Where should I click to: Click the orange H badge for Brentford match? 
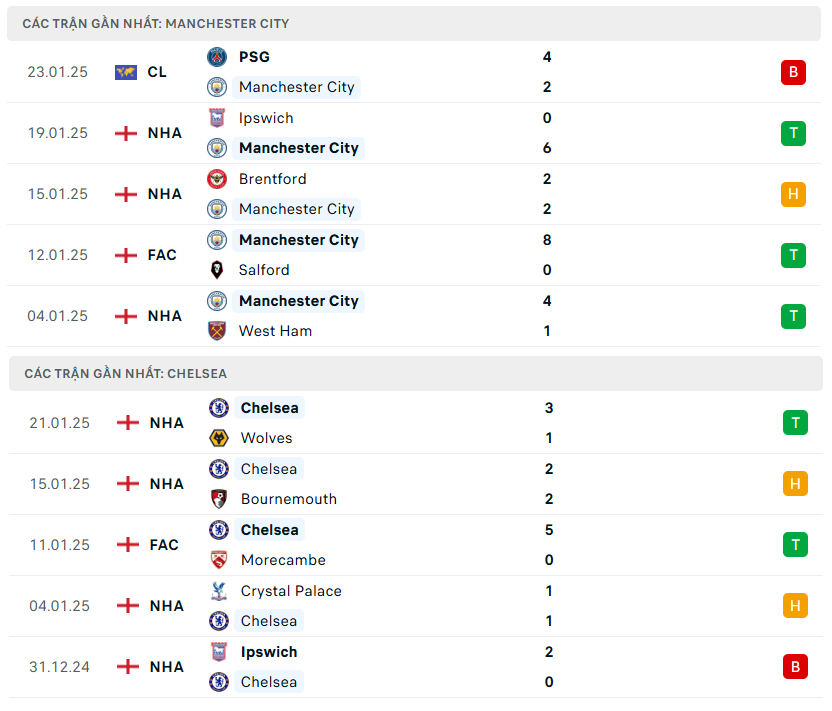[793, 194]
